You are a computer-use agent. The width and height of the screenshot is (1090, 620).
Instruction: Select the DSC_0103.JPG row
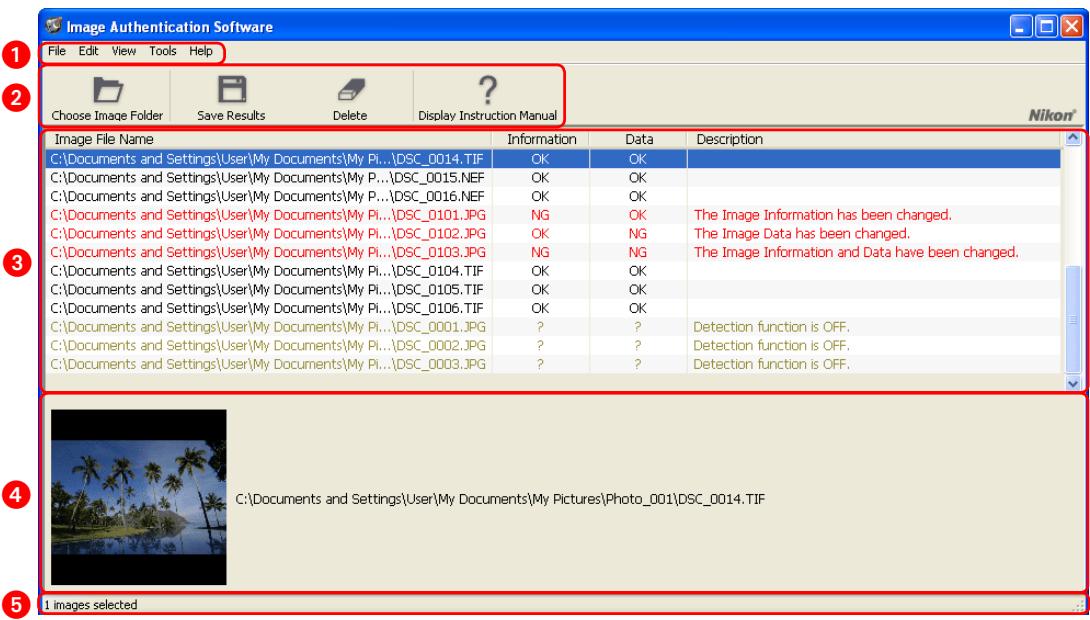pyautogui.click(x=553, y=252)
